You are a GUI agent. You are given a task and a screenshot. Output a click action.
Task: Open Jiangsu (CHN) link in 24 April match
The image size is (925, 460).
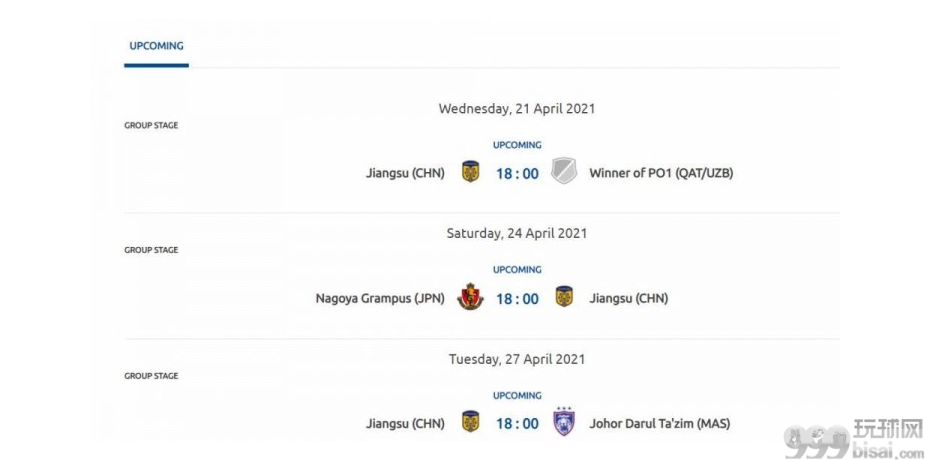point(629,298)
